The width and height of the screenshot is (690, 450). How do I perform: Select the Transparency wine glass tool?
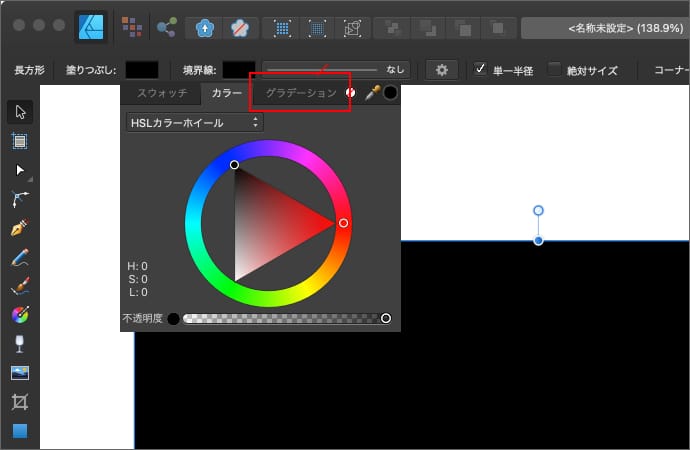[20, 344]
